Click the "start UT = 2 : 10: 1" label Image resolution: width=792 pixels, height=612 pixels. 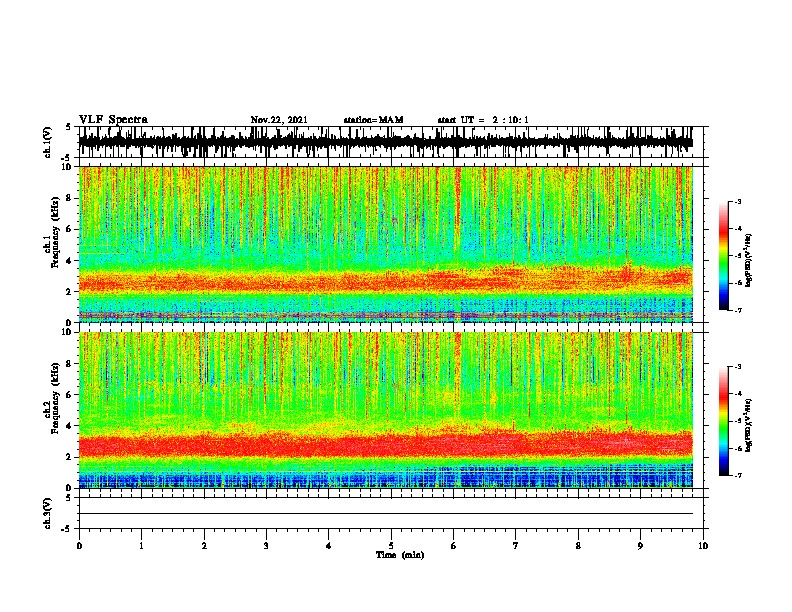coord(483,120)
